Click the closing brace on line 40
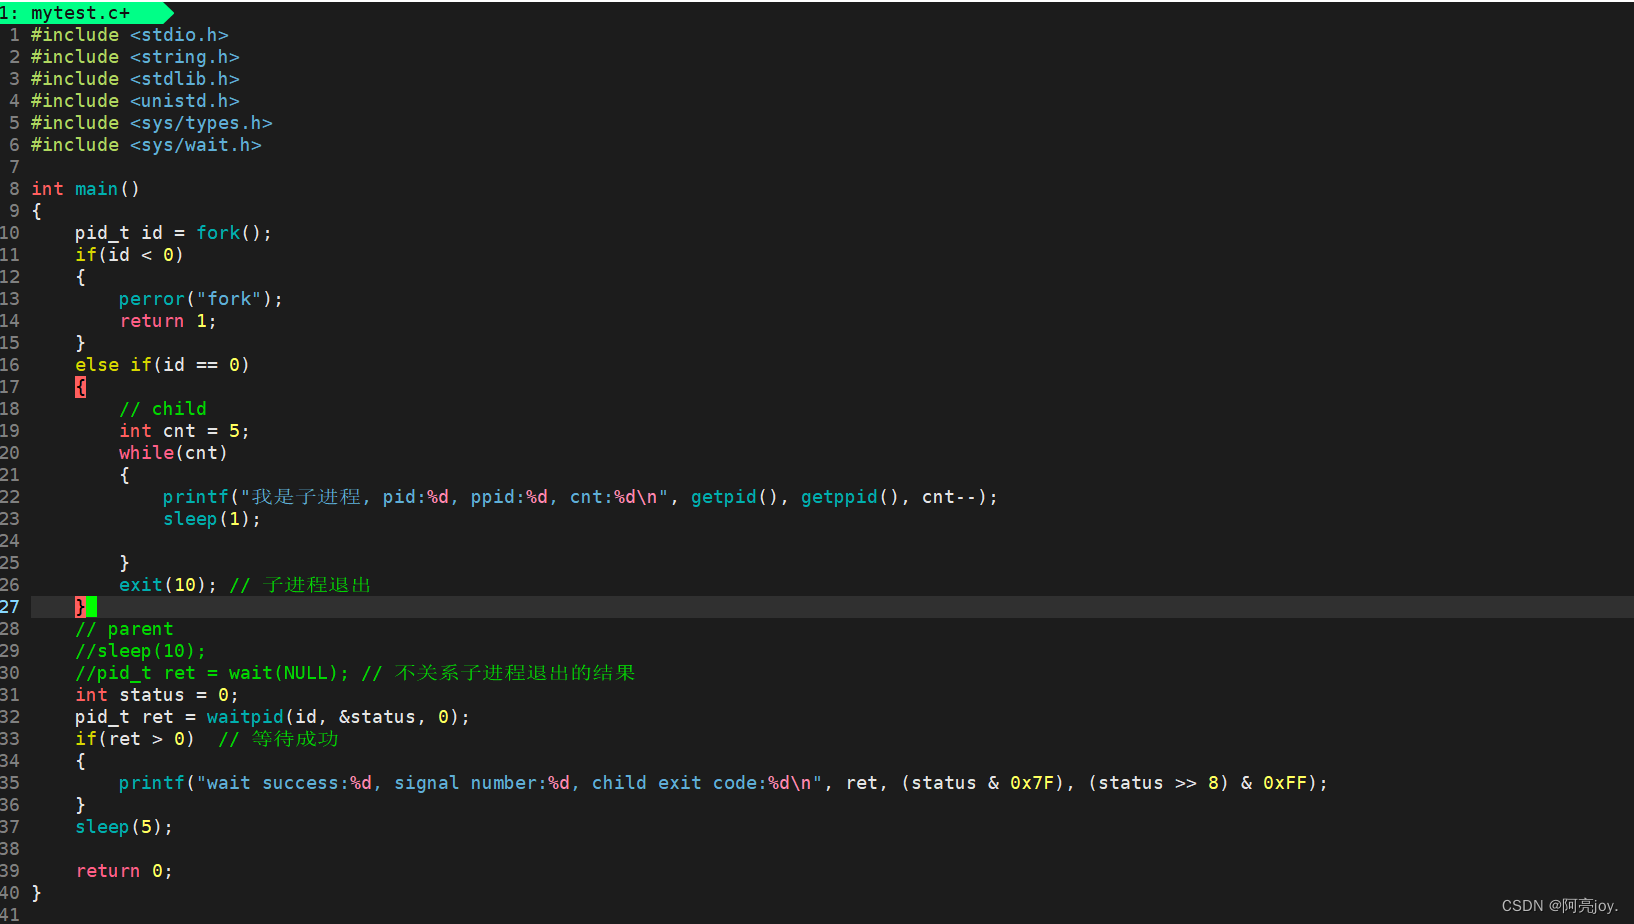 [x=37, y=893]
